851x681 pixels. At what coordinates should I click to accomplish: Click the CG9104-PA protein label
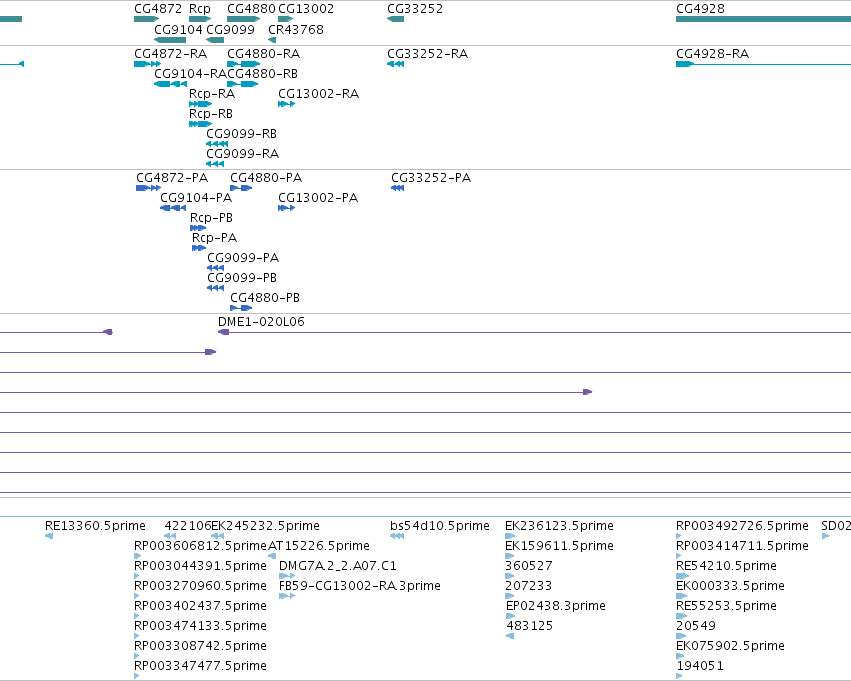(x=196, y=198)
